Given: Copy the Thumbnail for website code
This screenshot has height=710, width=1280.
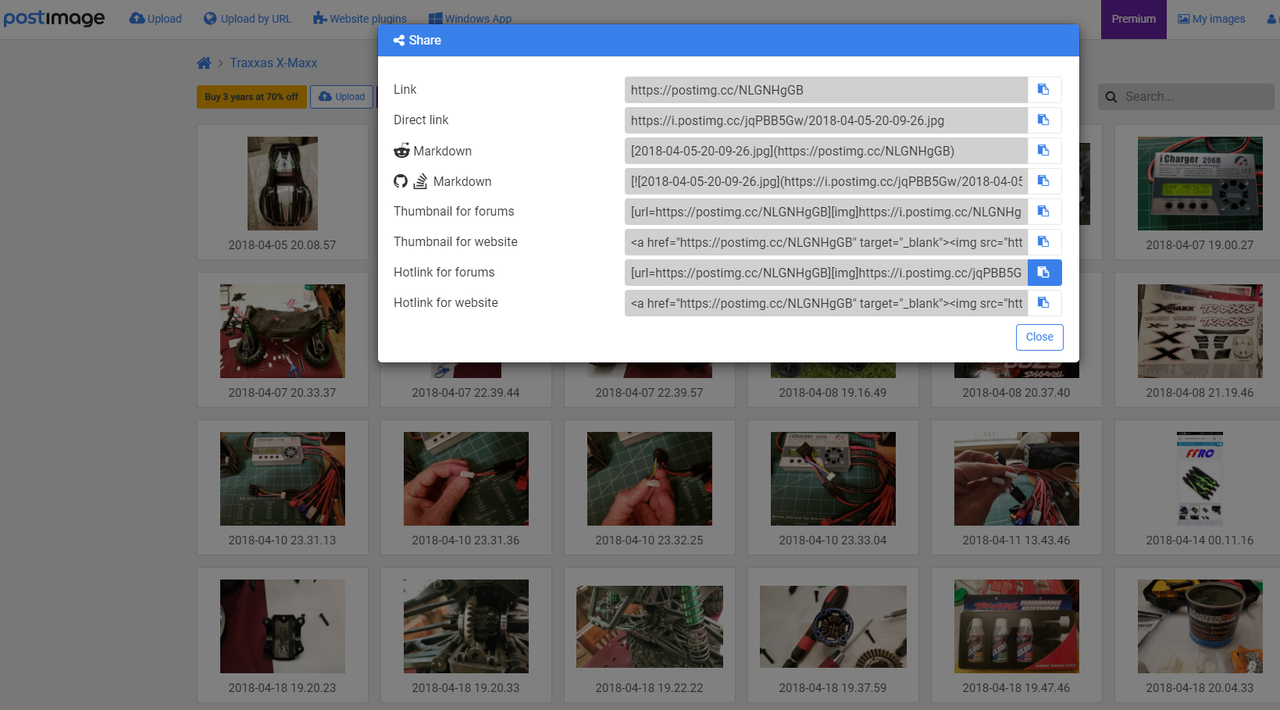Looking at the screenshot, I should tap(1044, 242).
